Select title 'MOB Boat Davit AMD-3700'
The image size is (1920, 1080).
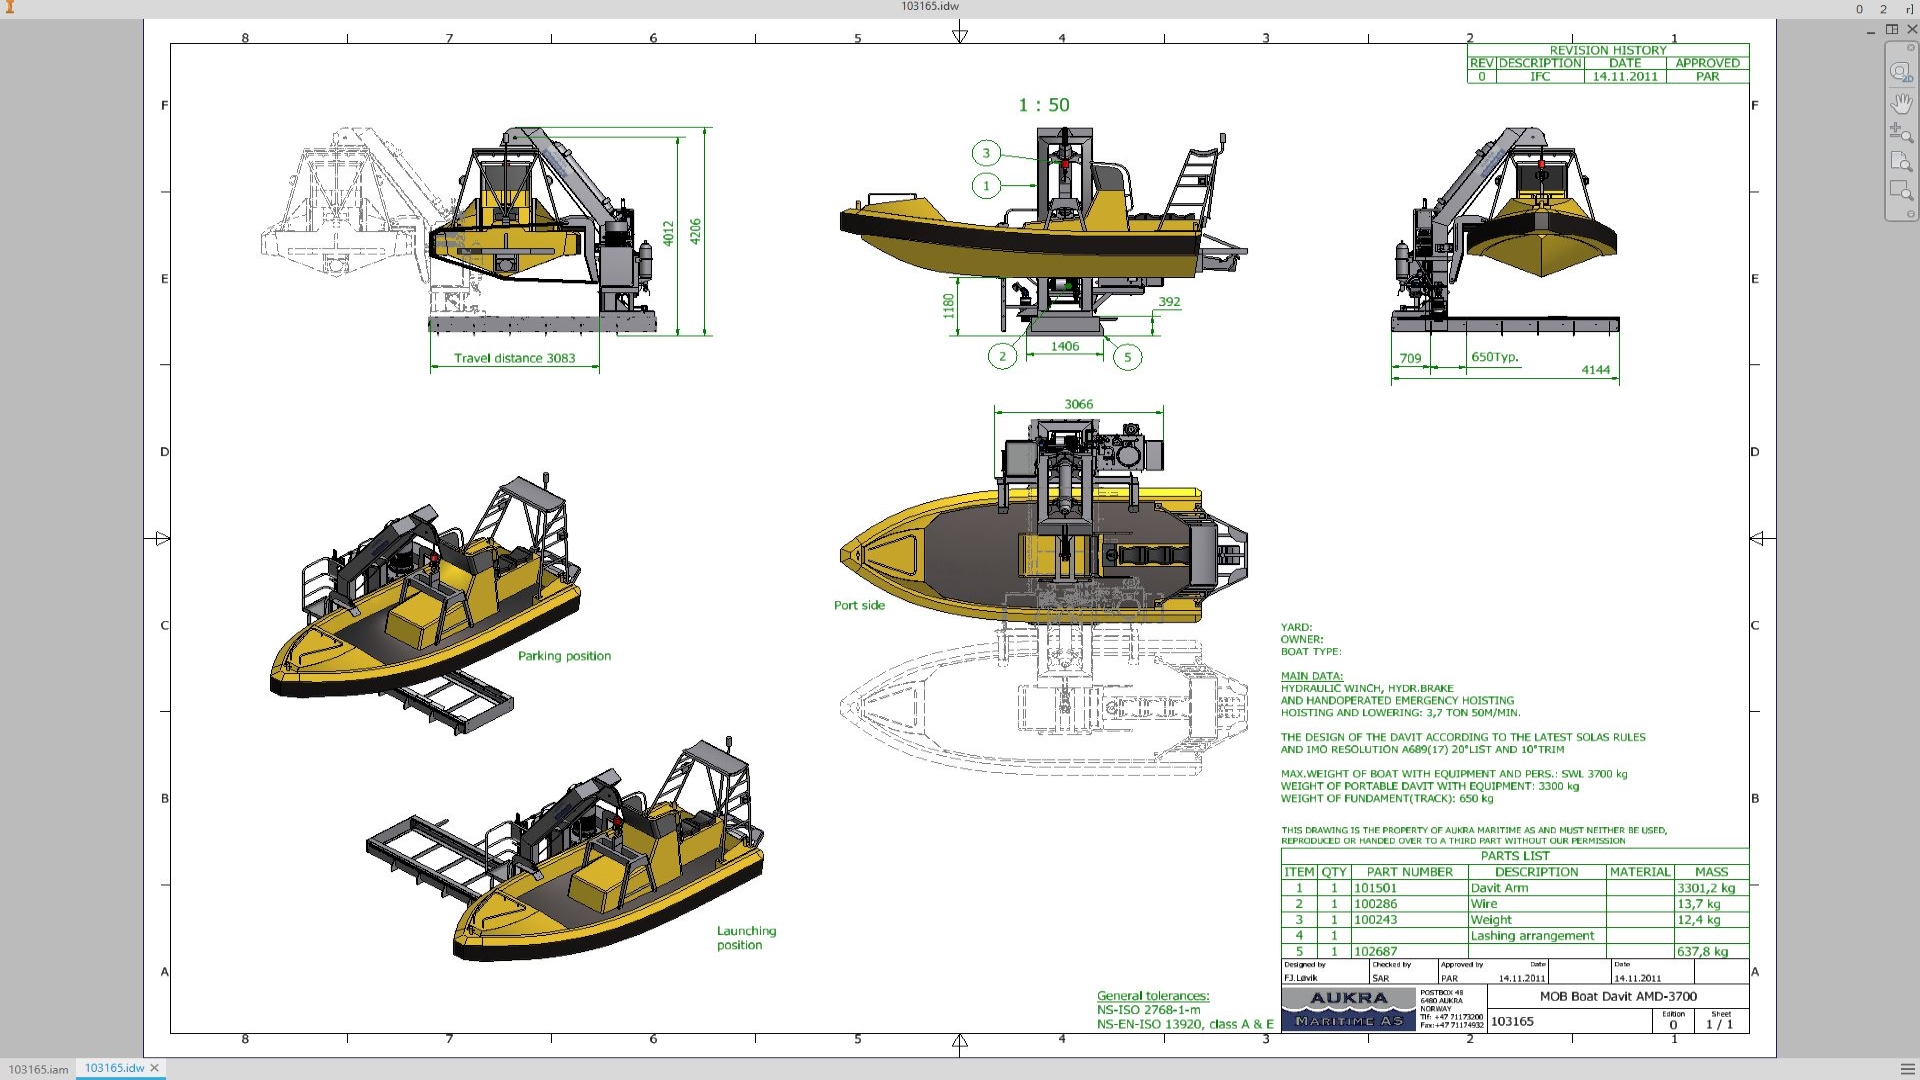(1618, 996)
